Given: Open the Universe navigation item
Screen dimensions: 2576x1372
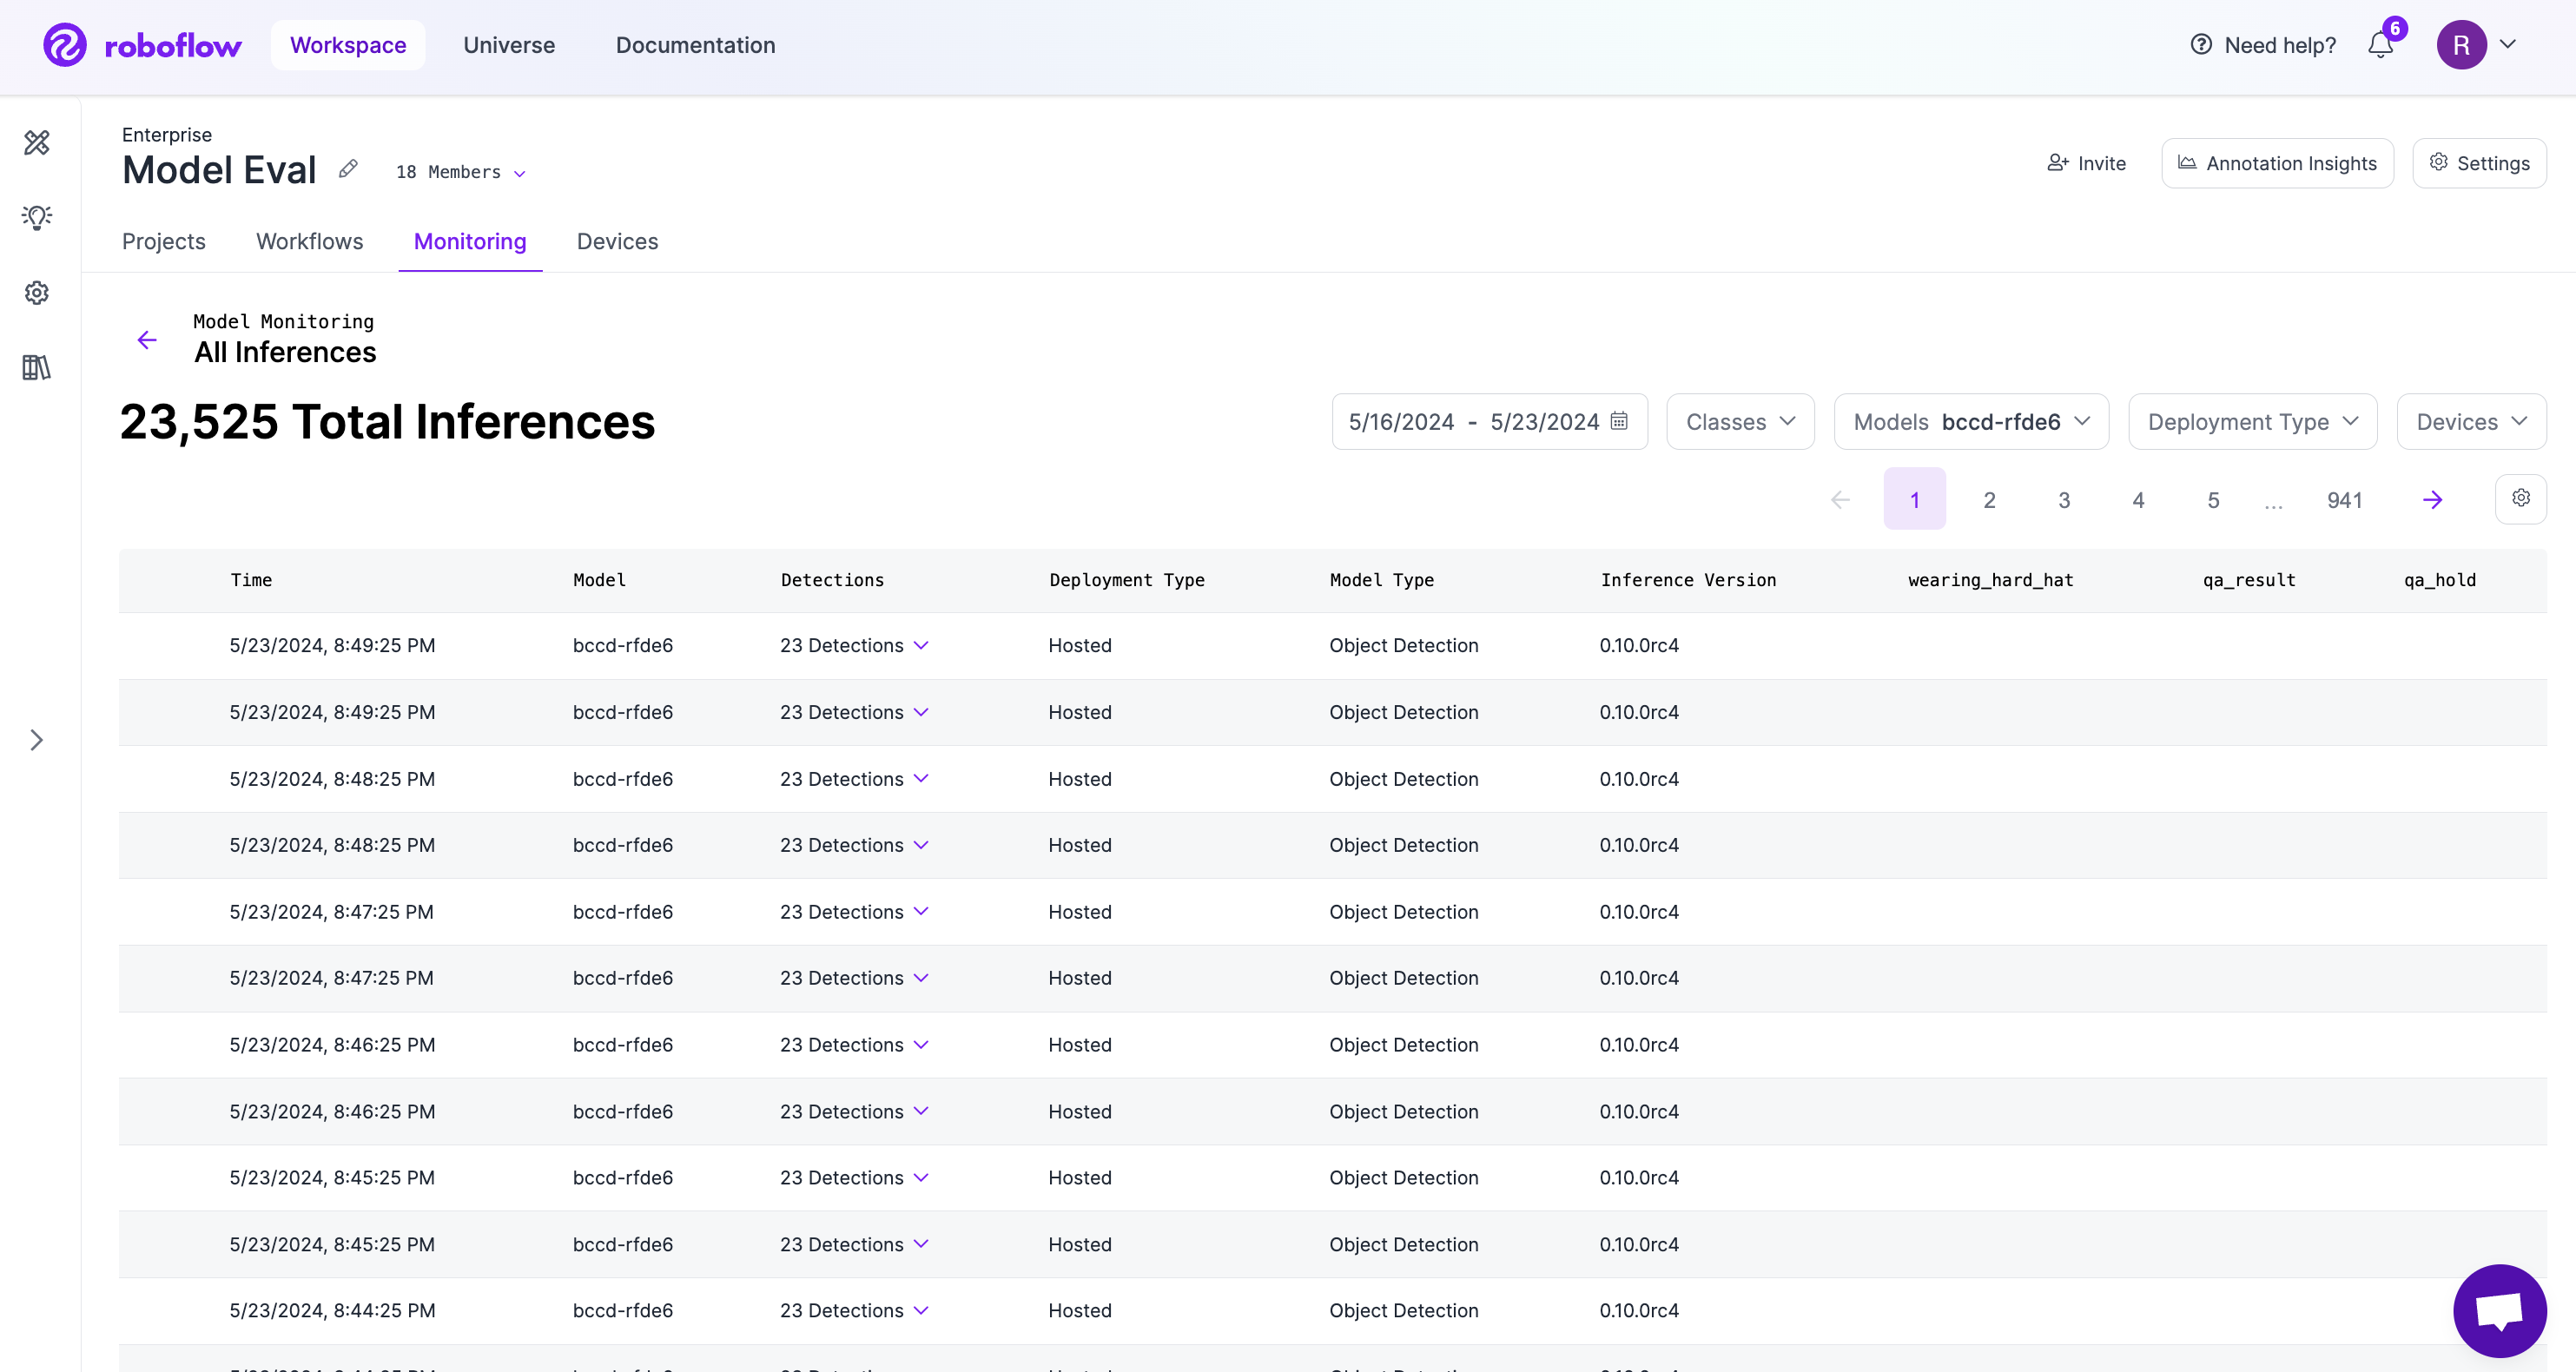Looking at the screenshot, I should tap(508, 45).
